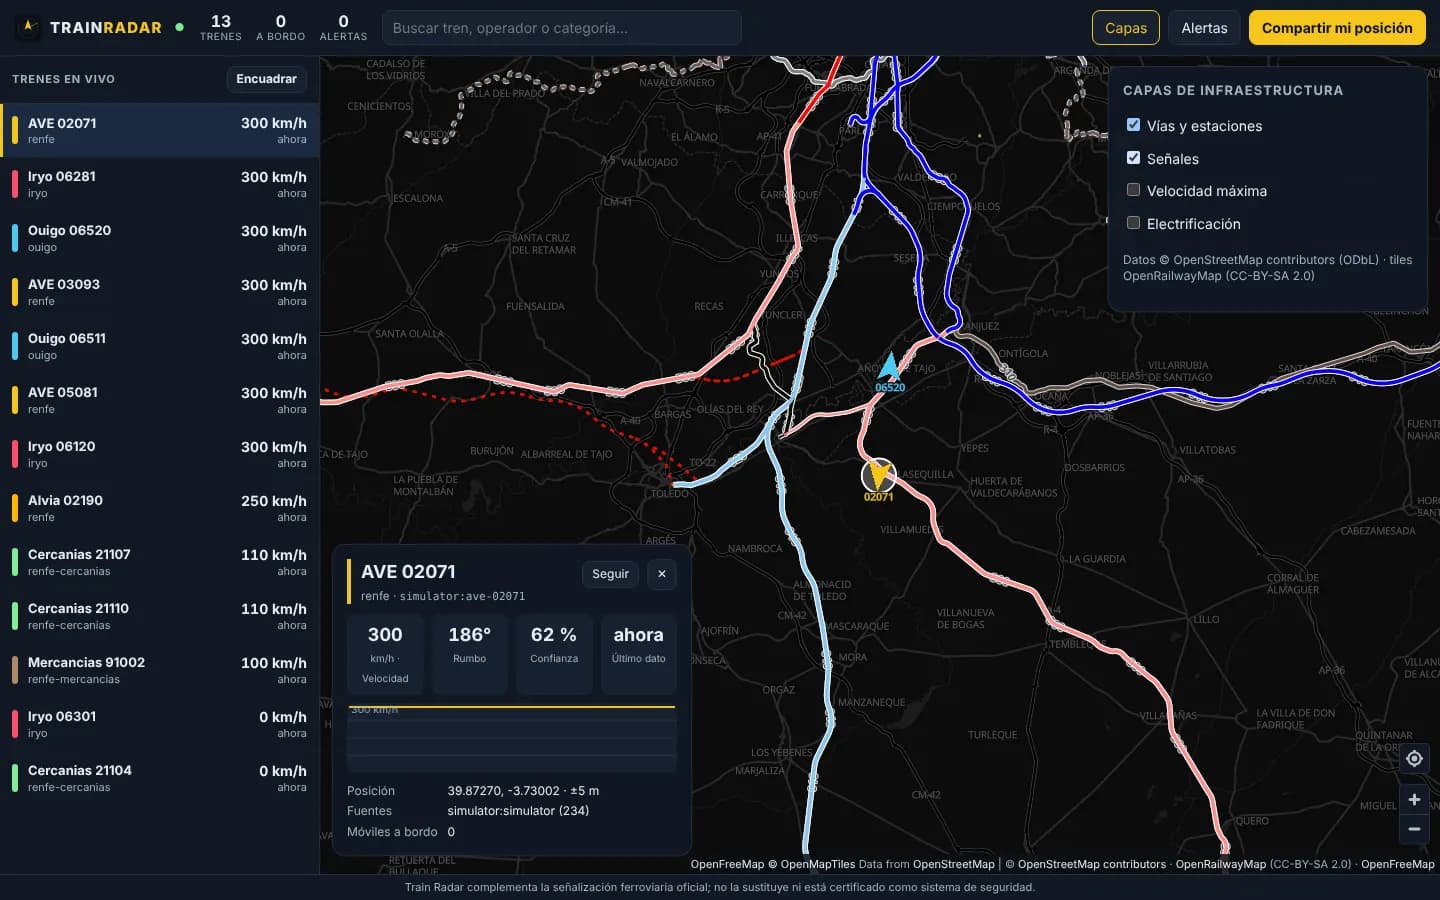The height and width of the screenshot is (900, 1440).
Task: Open the OpenRailwayMap attribution link
Action: 1220,864
